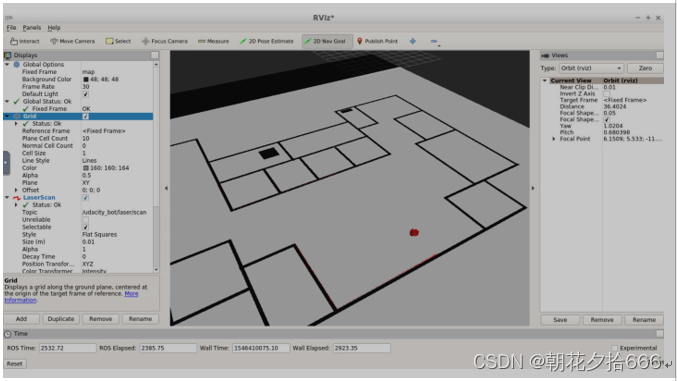
Task: Click the Global Status green checkmark
Action: pyautogui.click(x=16, y=102)
